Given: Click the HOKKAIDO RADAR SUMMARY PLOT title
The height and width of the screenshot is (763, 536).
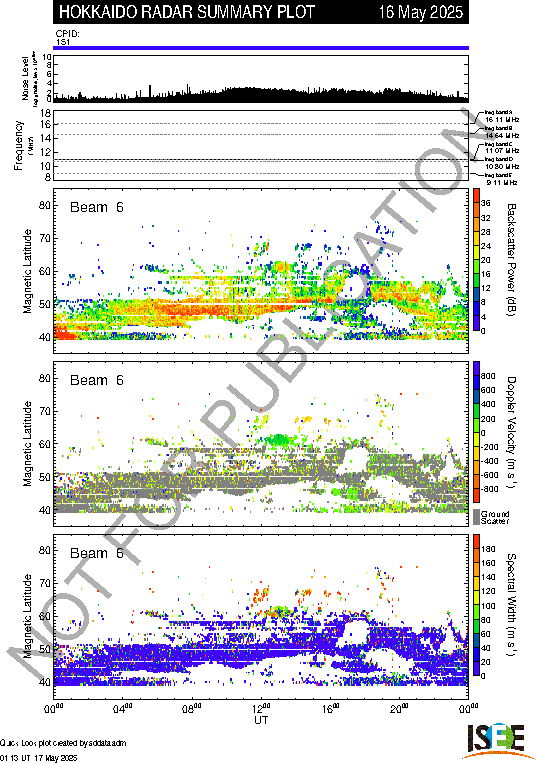Looking at the screenshot, I should [187, 12].
